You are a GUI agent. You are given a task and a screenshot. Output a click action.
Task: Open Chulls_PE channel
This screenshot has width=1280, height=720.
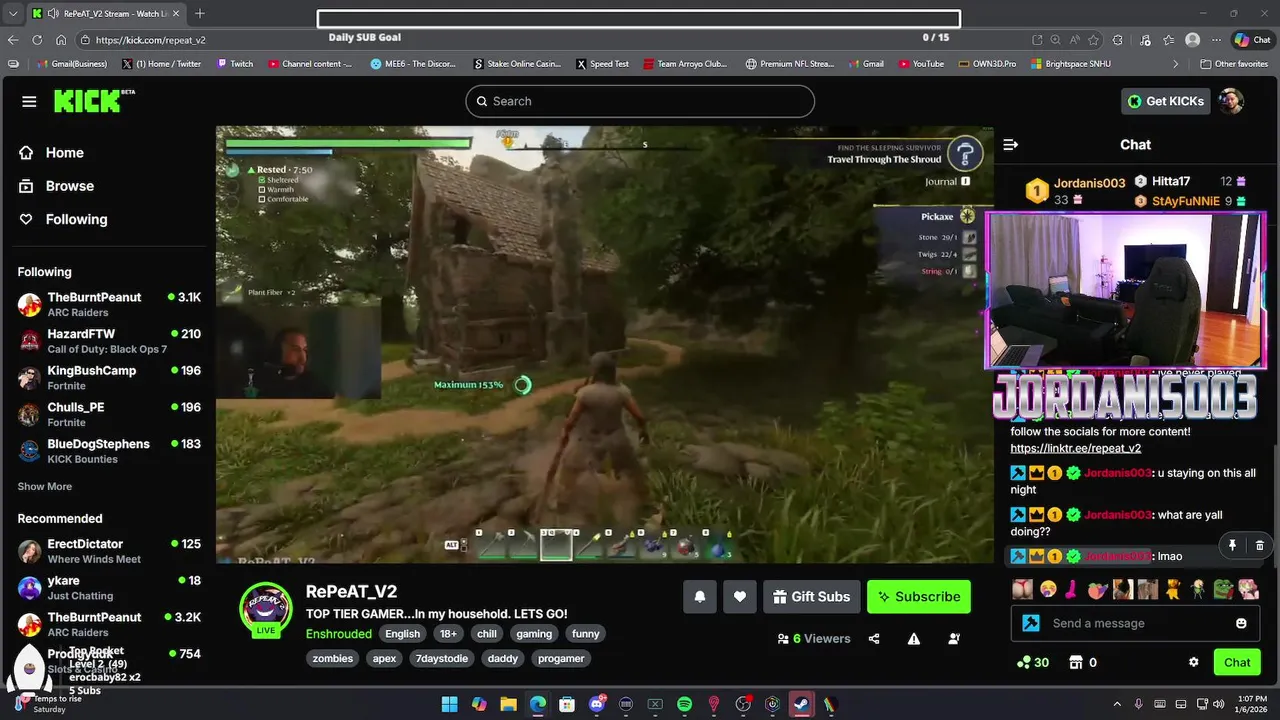109,414
